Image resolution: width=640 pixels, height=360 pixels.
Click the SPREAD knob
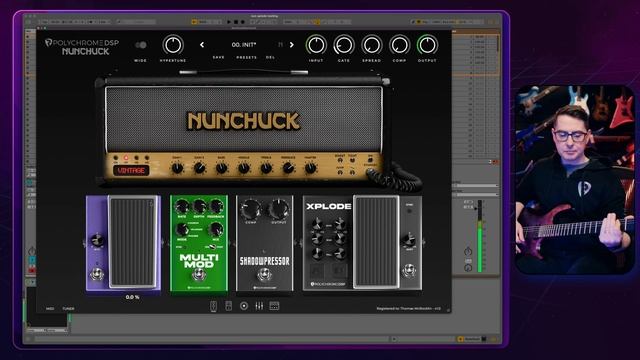[x=371, y=45]
